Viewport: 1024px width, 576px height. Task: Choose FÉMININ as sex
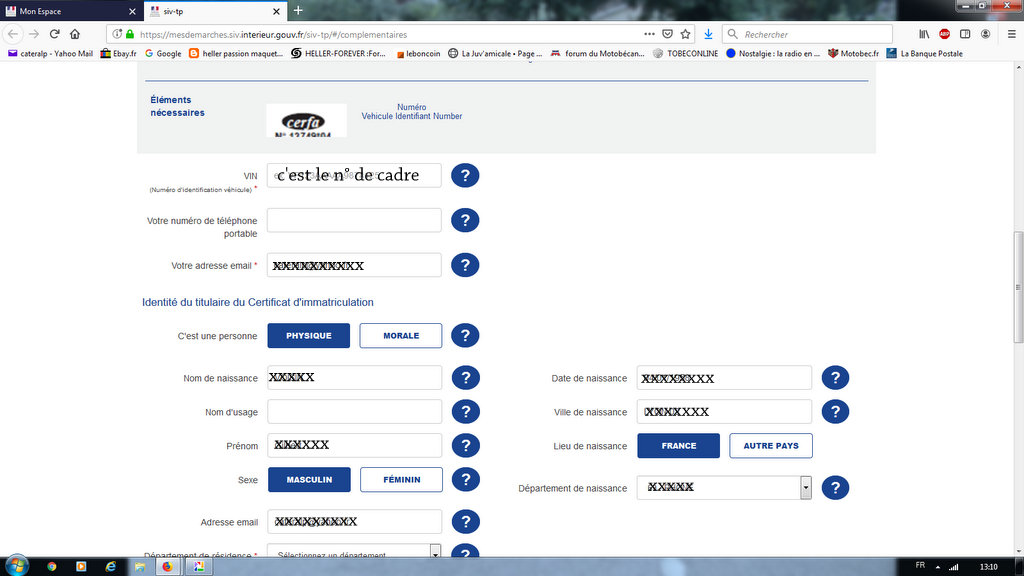click(x=402, y=479)
